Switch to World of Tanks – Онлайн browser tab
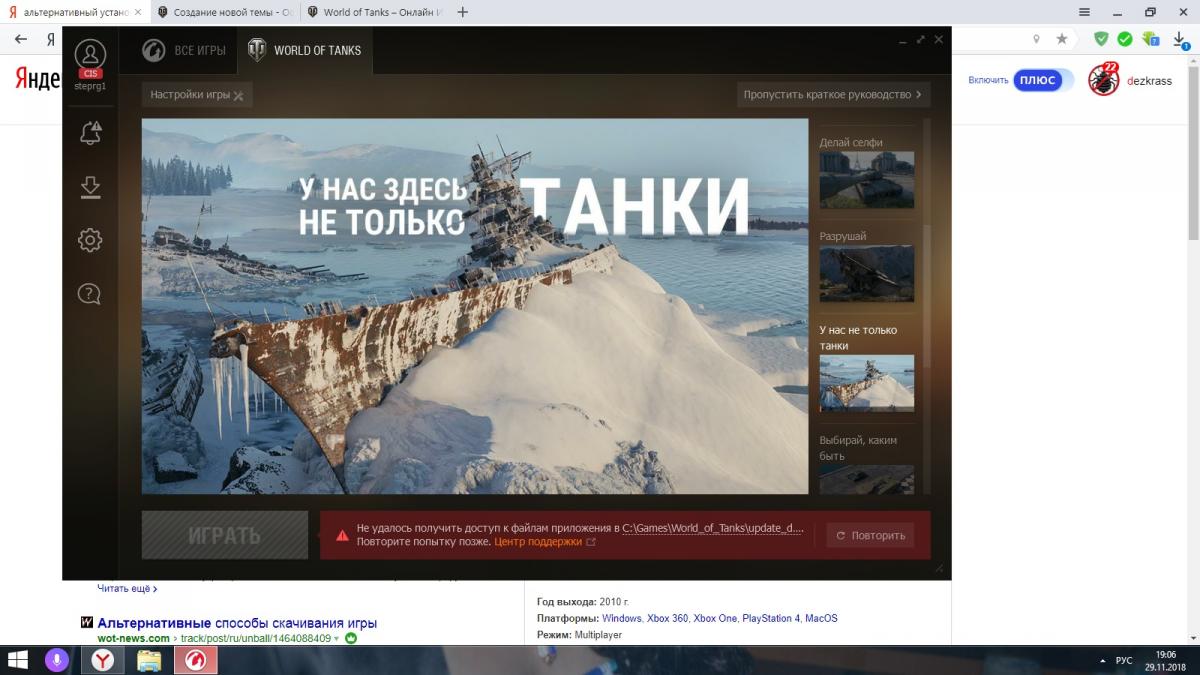This screenshot has height=675, width=1200. point(375,12)
